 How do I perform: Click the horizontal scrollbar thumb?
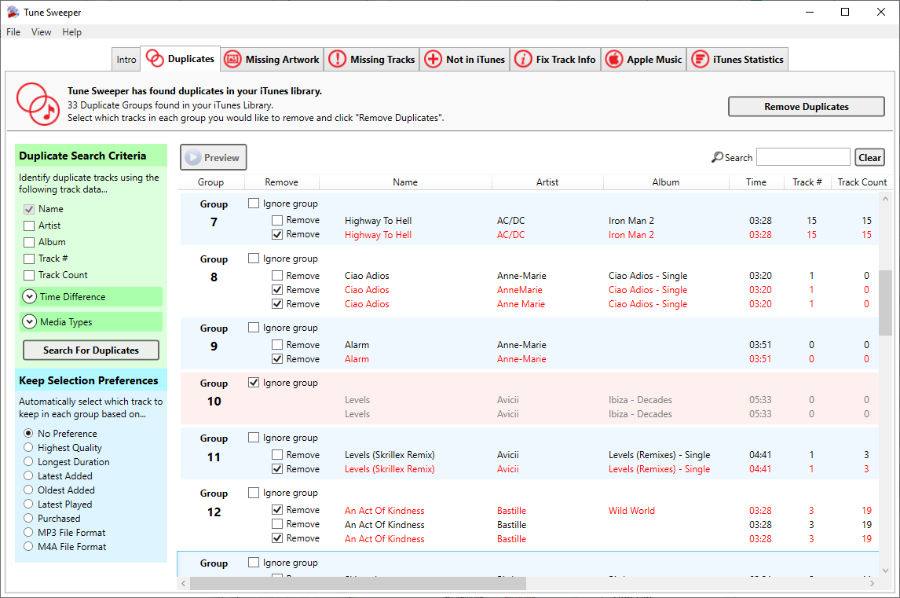tap(358, 583)
